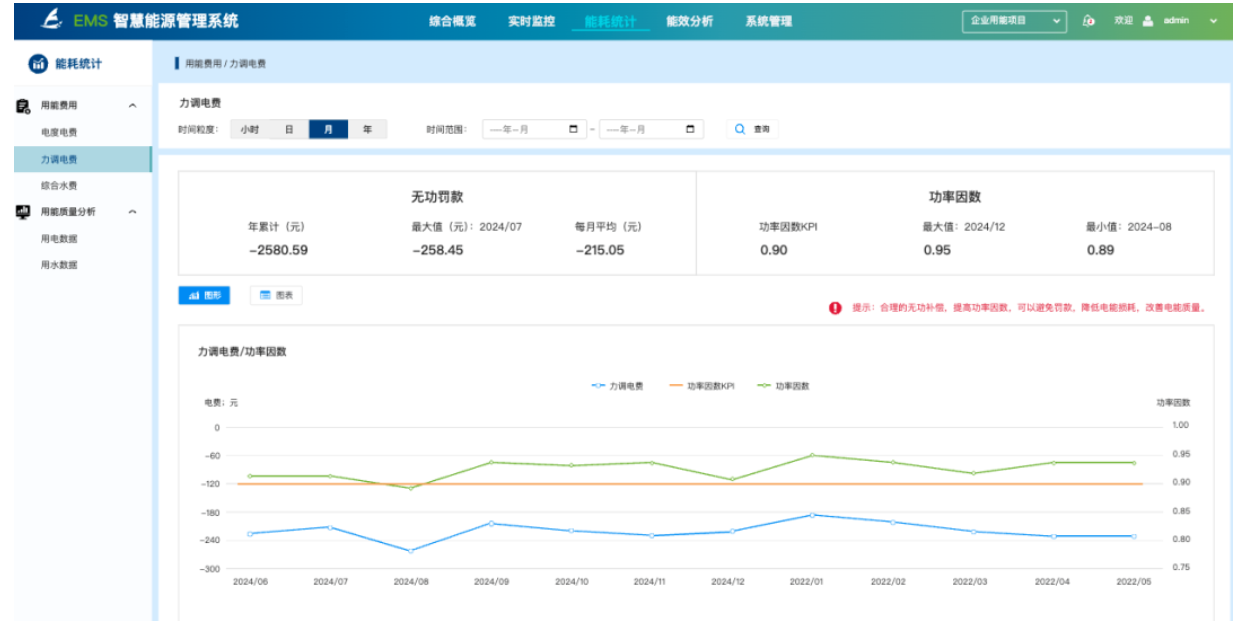Click the 查询 search button
The height and width of the screenshot is (621, 1237).
[752, 129]
